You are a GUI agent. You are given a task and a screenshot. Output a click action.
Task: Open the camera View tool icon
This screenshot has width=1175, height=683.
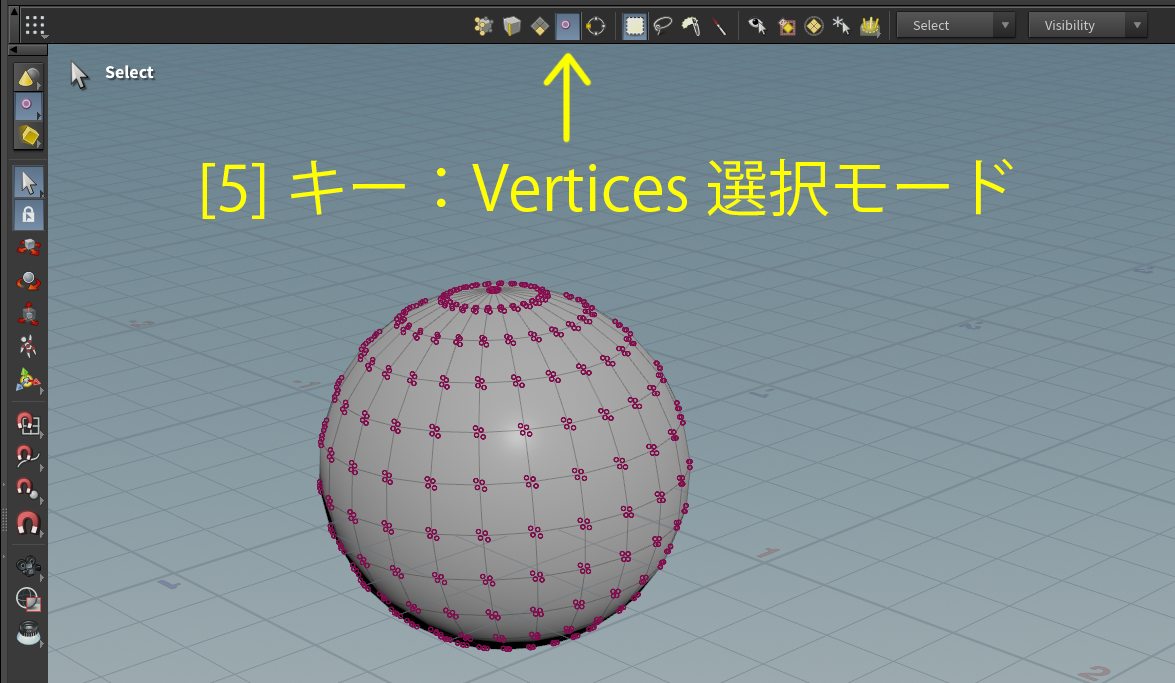pos(28,566)
